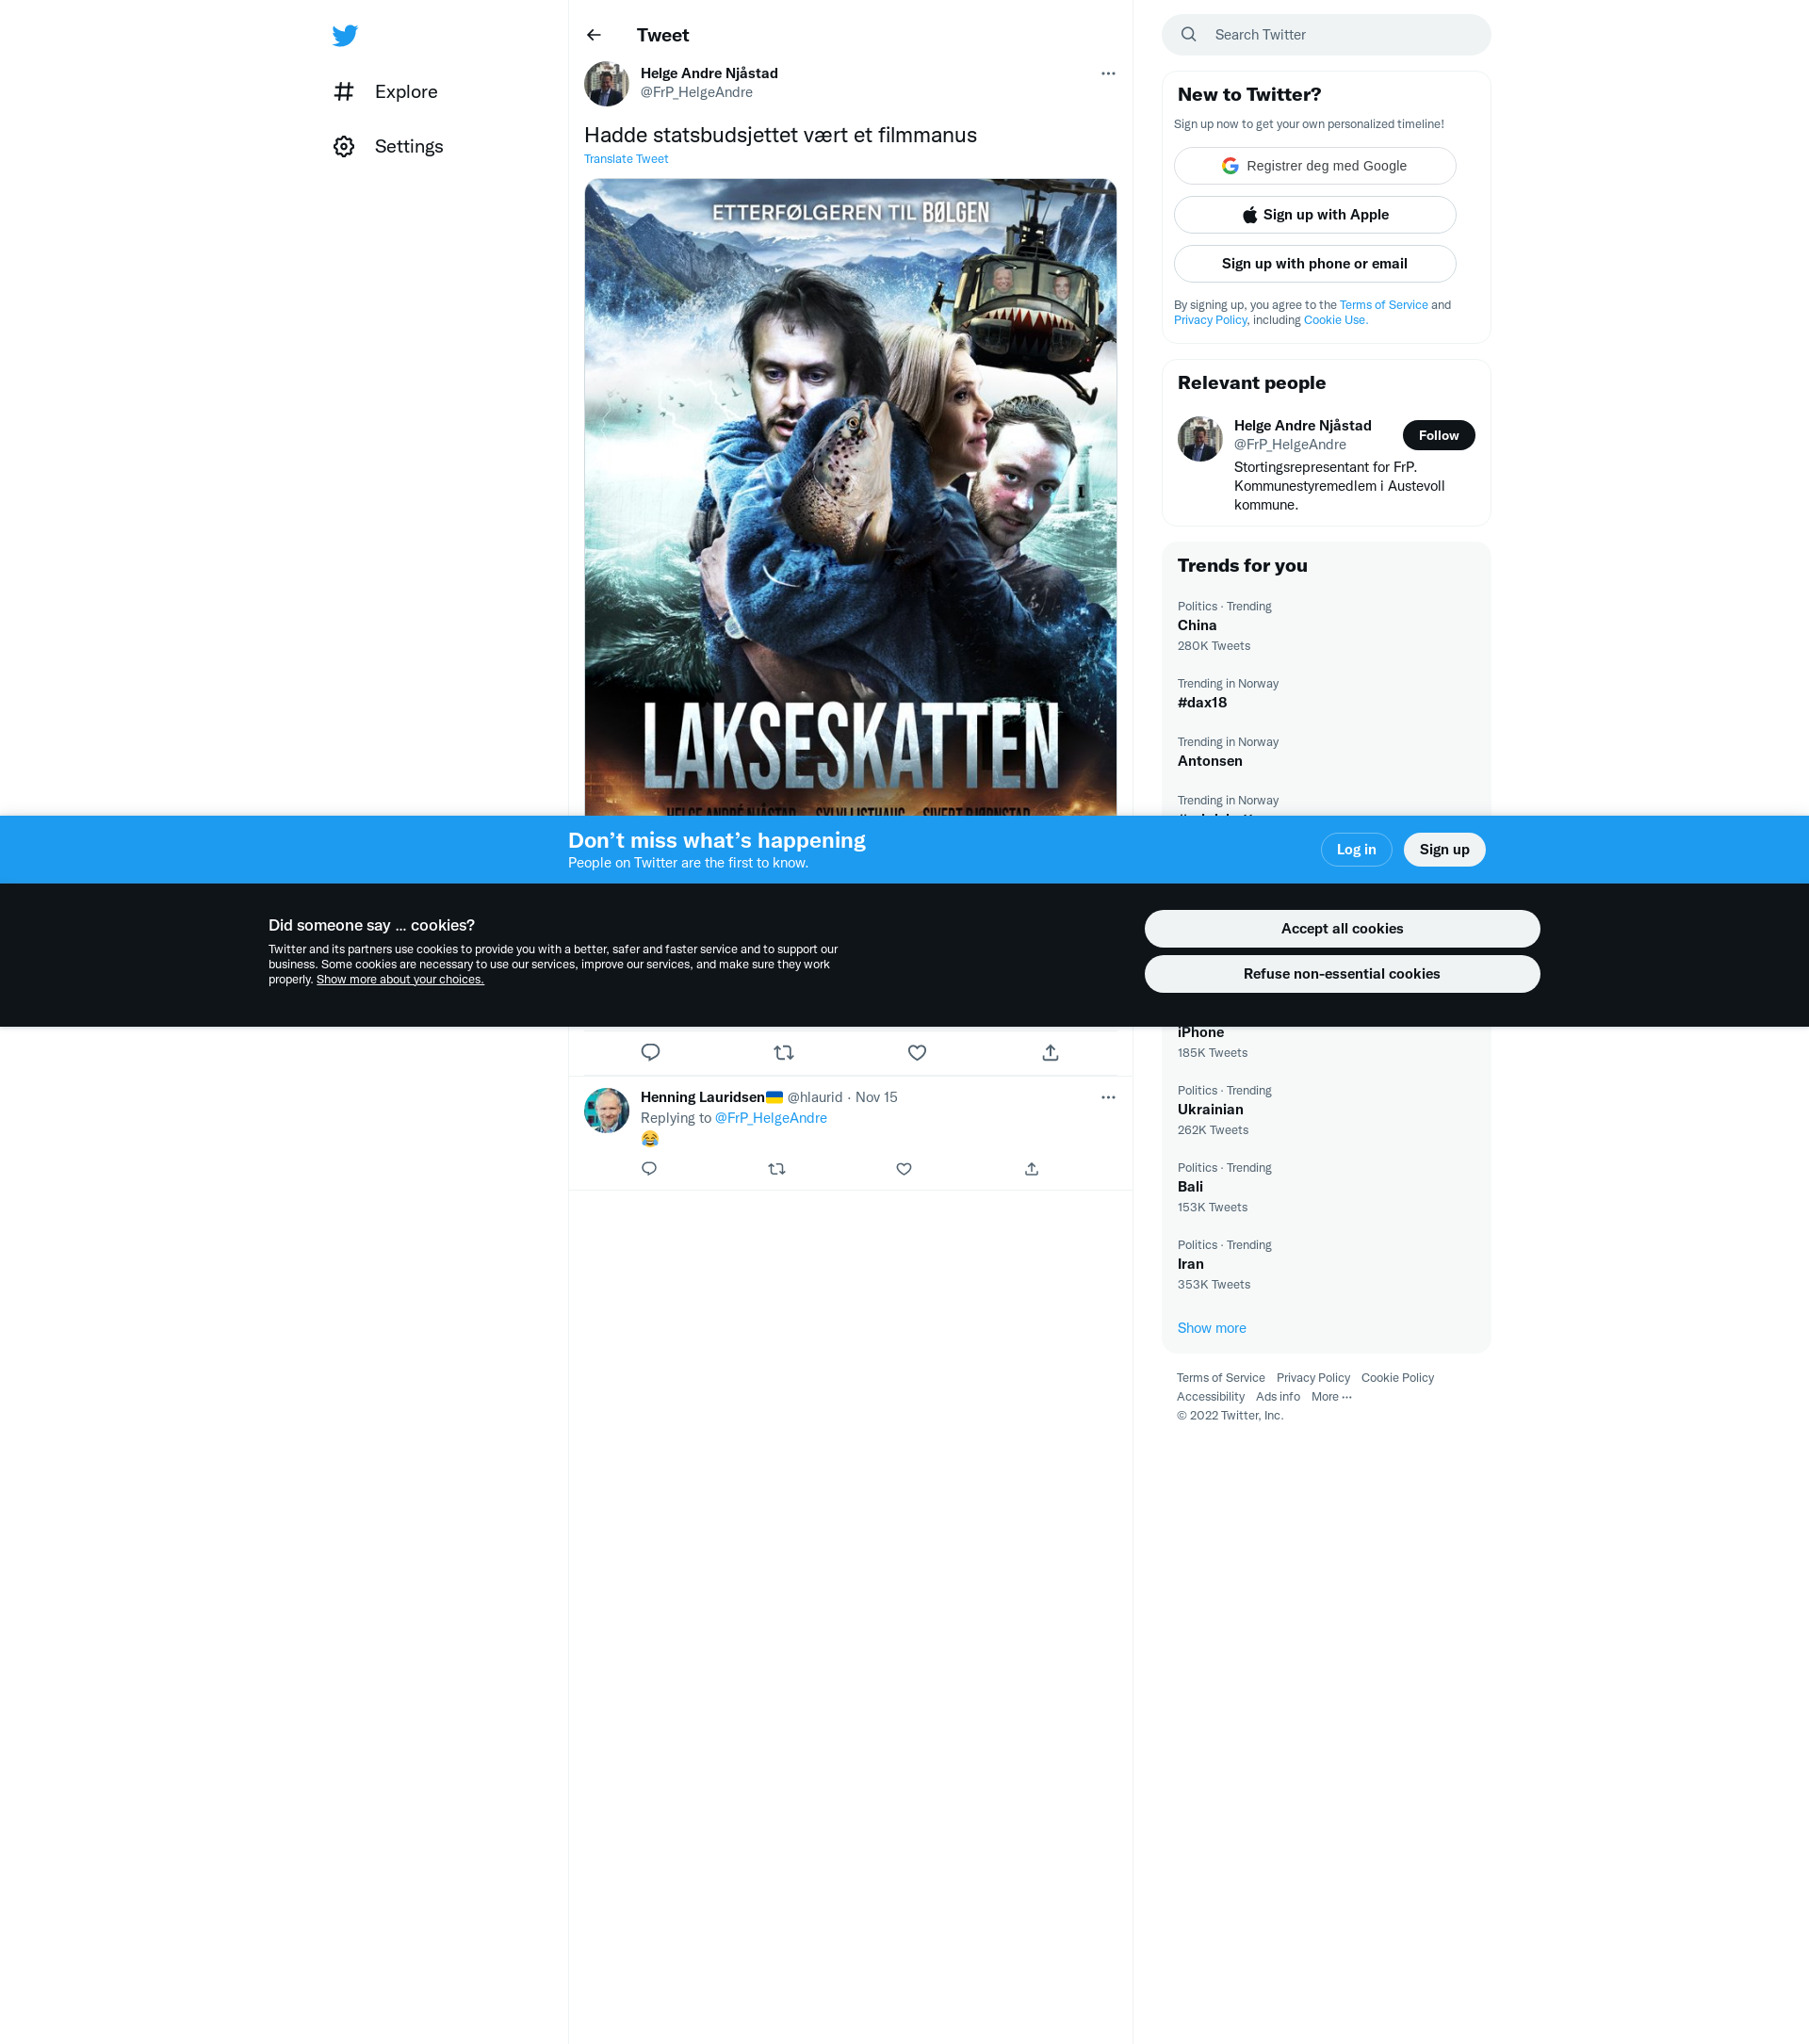Viewport: 1809px width, 2044px height.
Task: Click Sign up on the blue banner
Action: click(1444, 850)
